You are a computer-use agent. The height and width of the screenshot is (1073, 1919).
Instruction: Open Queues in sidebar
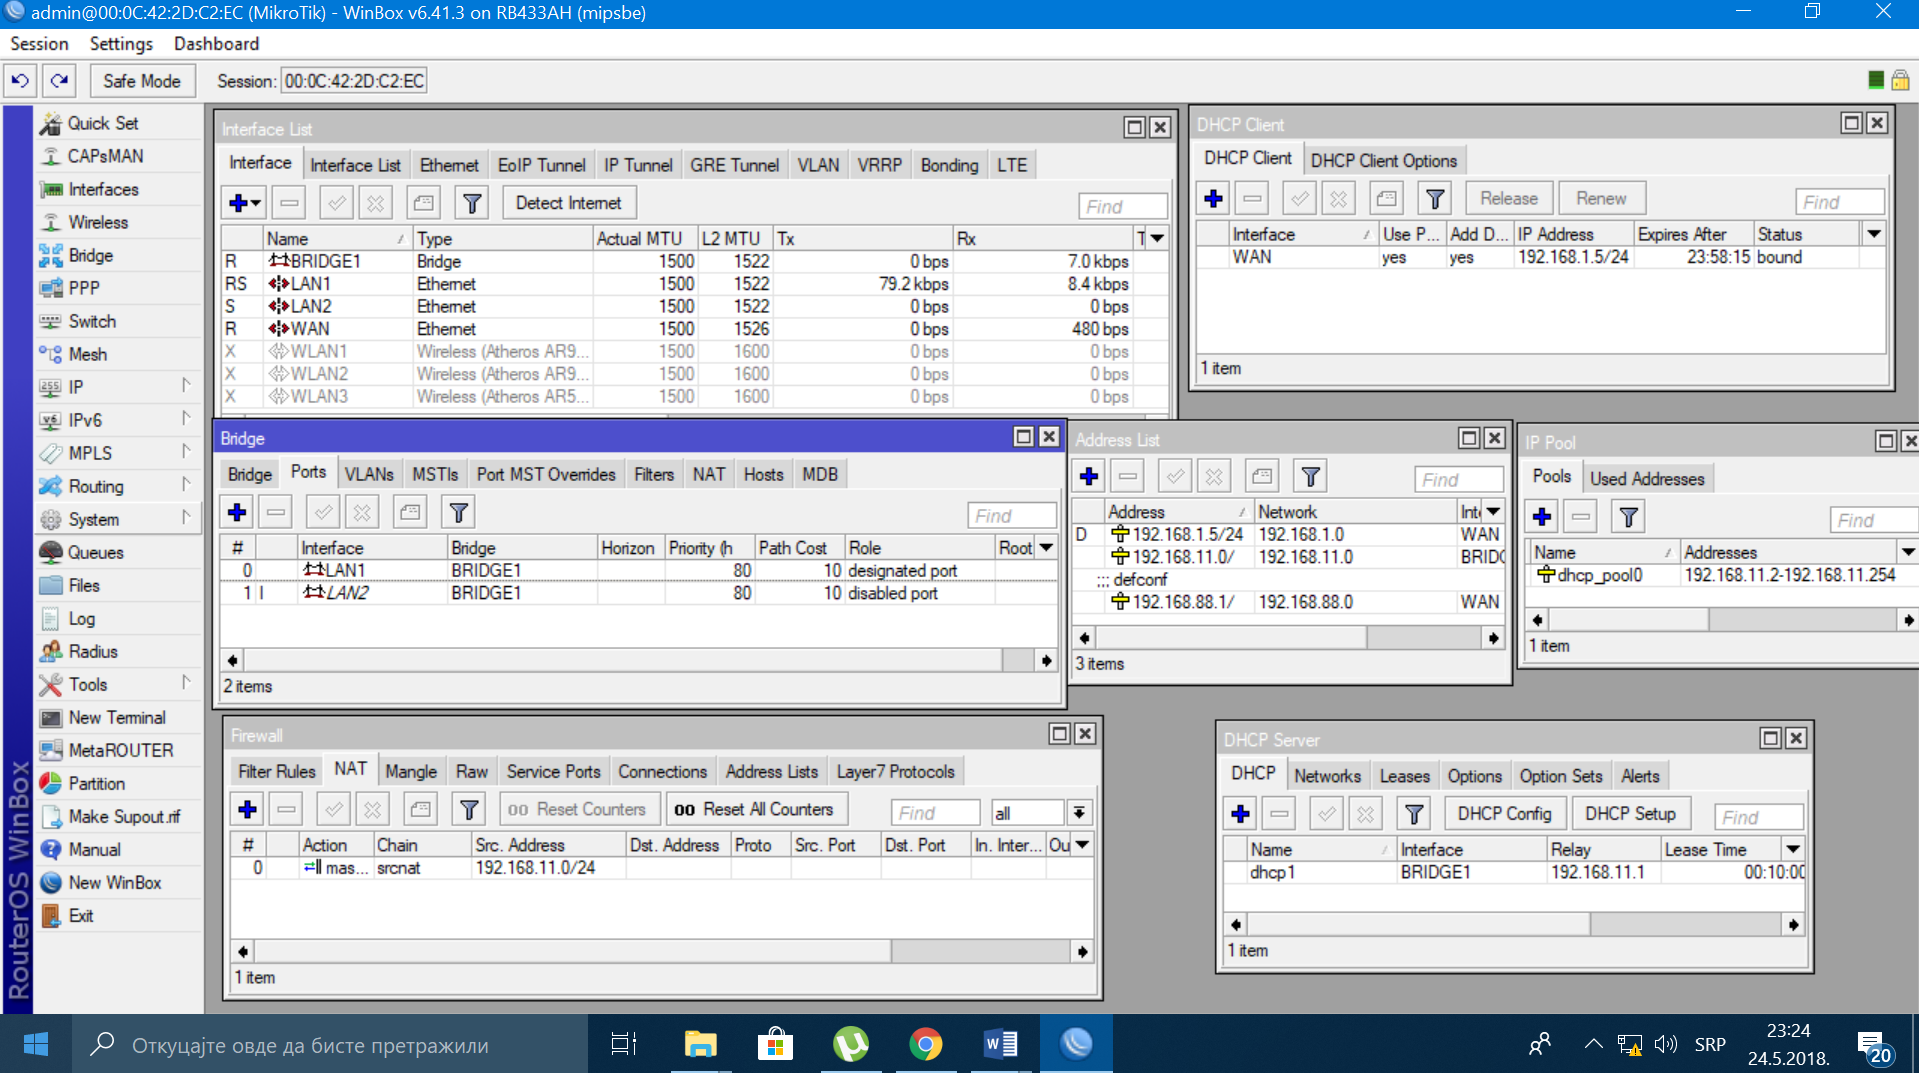96,552
